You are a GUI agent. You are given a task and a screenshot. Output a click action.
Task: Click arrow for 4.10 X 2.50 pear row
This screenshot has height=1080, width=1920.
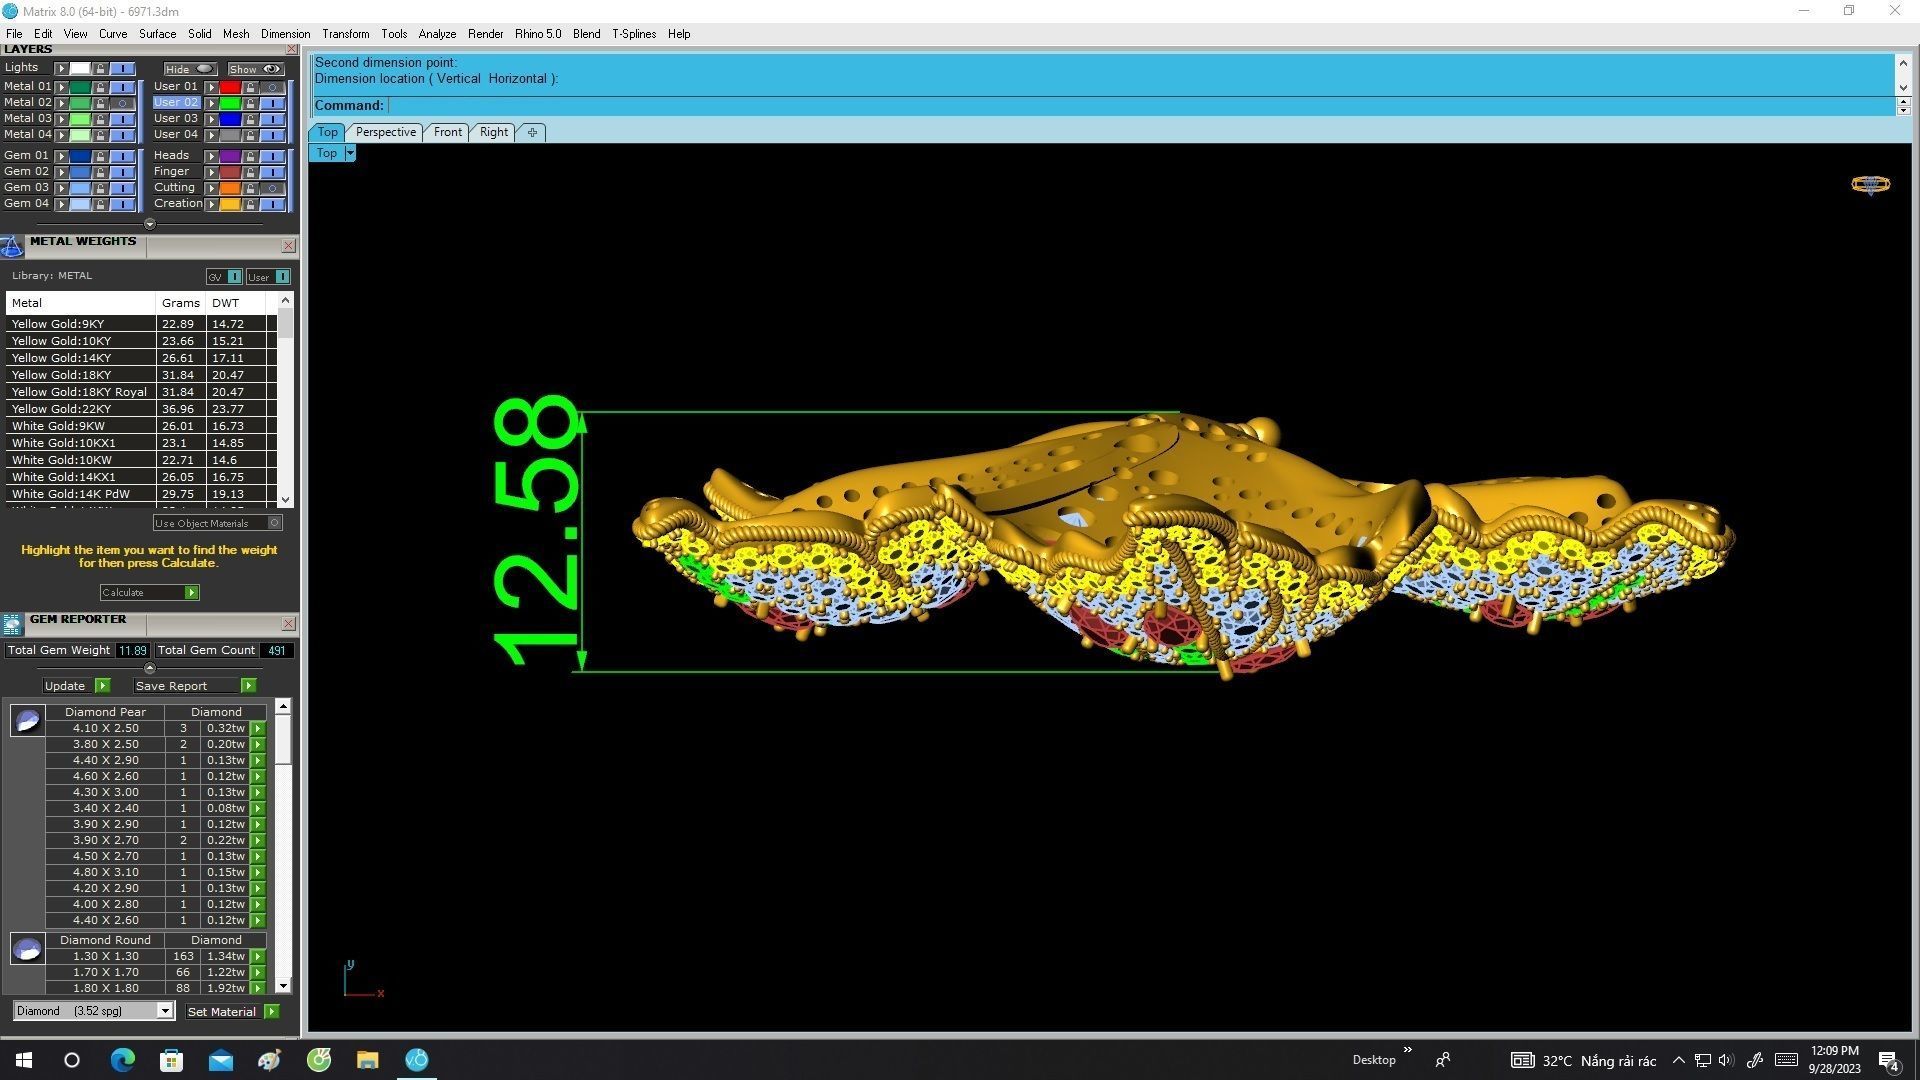[258, 729]
